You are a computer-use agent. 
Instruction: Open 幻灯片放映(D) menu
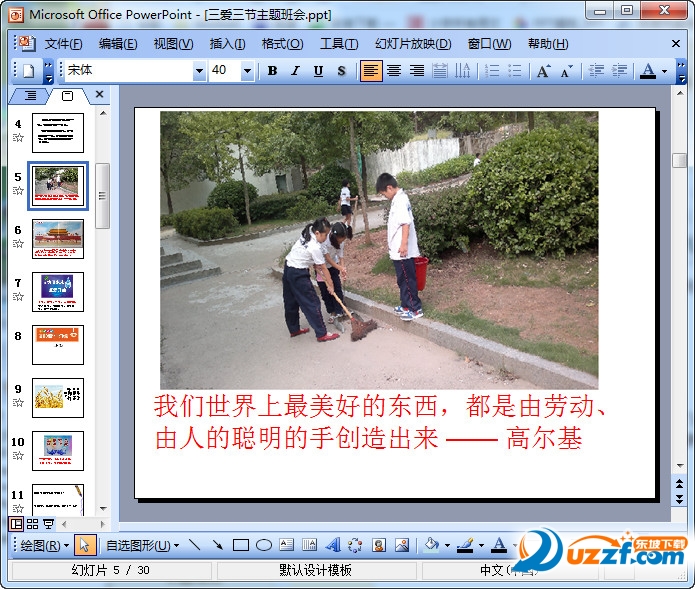(x=413, y=44)
